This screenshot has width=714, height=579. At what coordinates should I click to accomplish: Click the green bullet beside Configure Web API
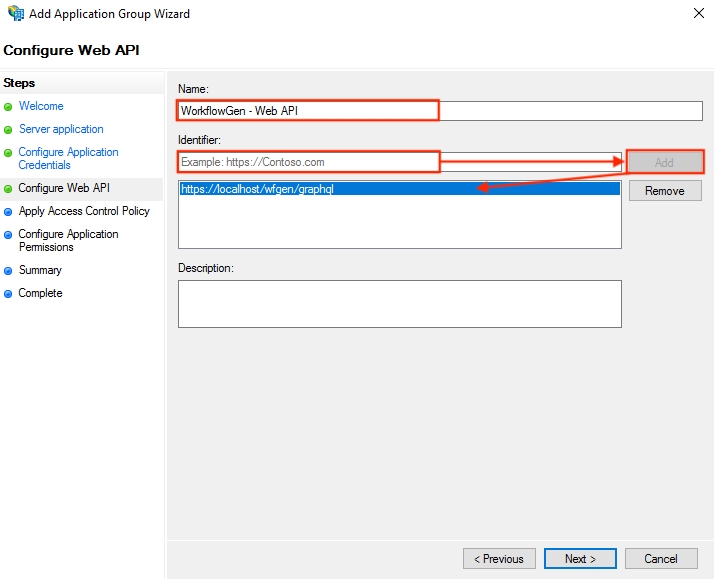point(9,188)
